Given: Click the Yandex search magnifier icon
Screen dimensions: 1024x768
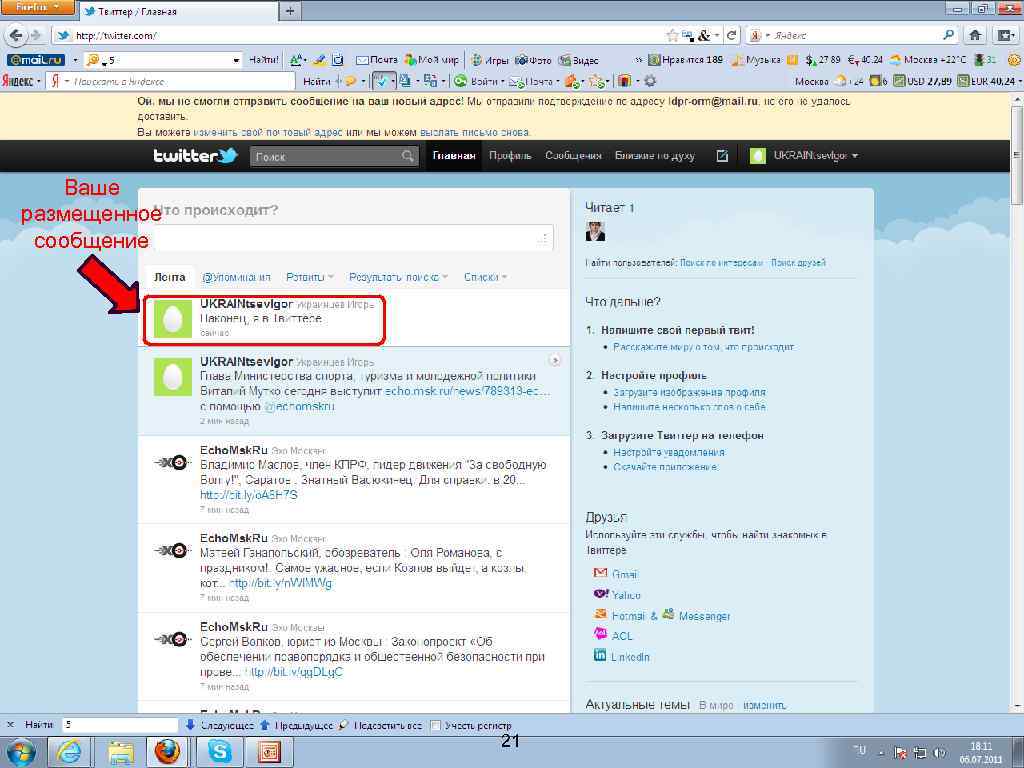Looking at the screenshot, I should (948, 35).
